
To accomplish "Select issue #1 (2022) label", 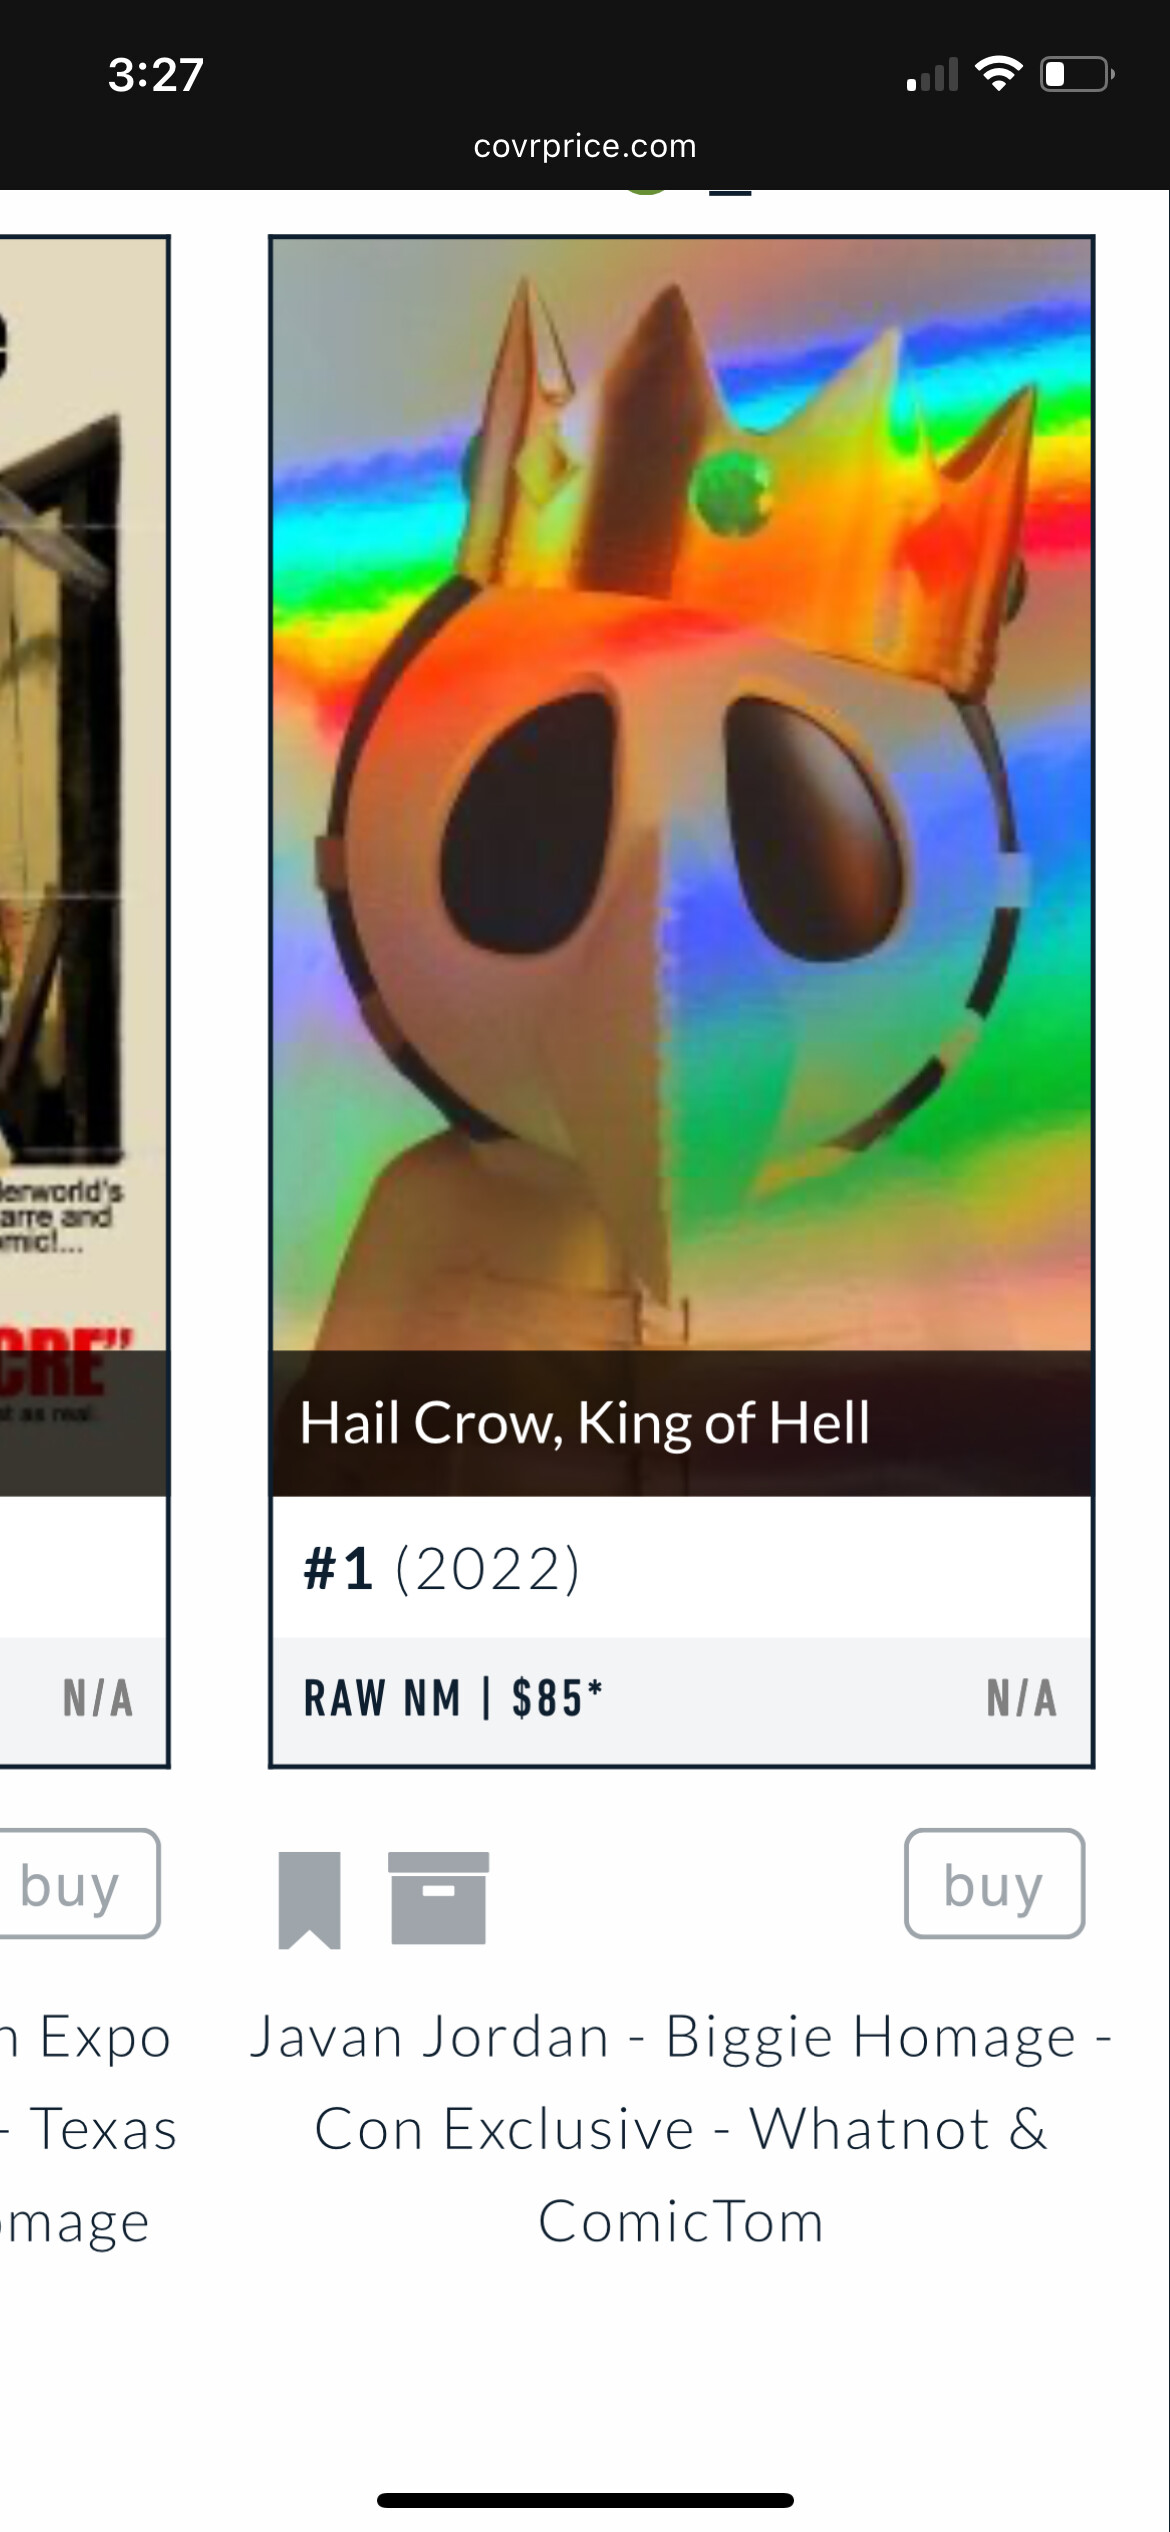I will (x=442, y=1568).
